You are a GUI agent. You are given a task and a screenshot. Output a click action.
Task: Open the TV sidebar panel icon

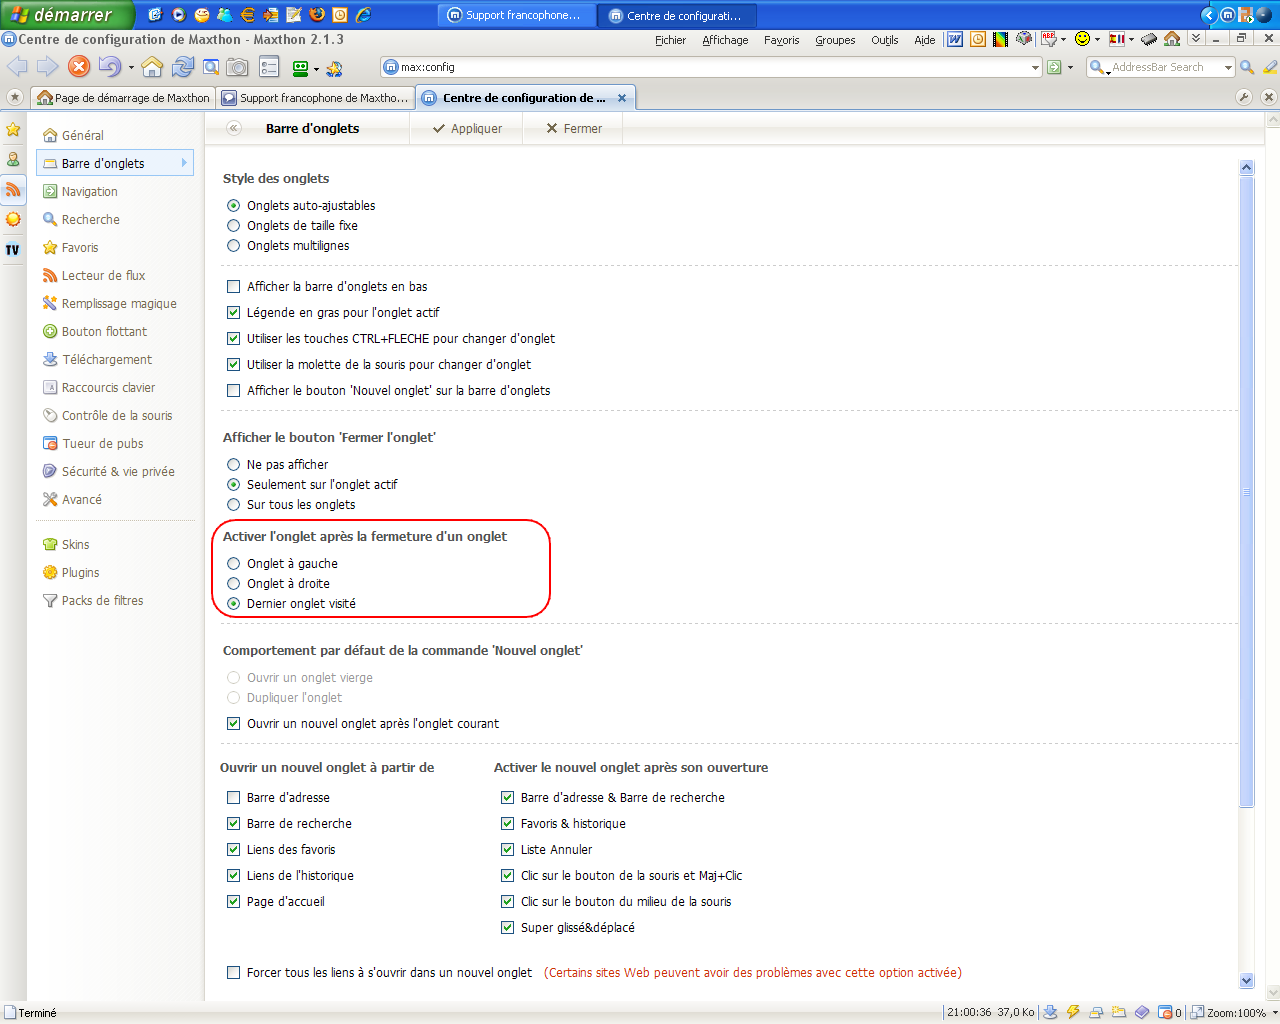(13, 249)
